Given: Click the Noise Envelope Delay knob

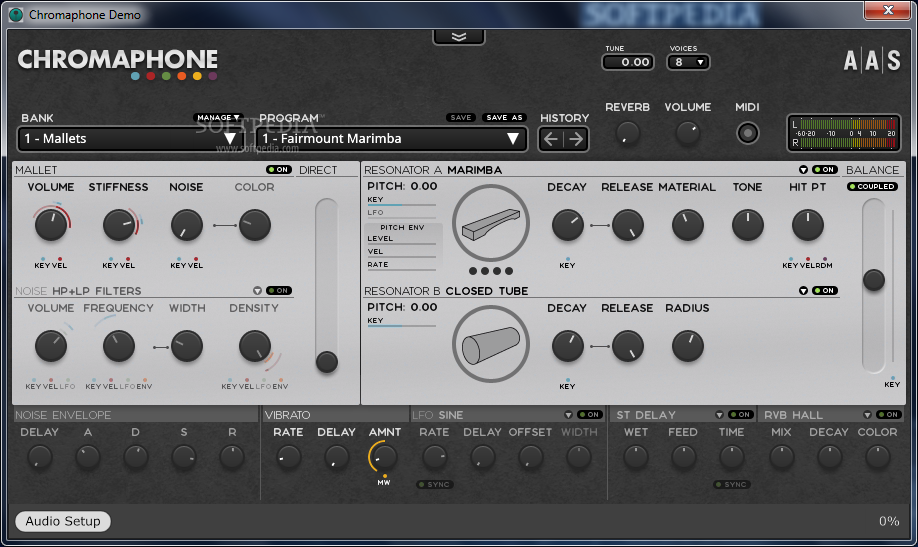Looking at the screenshot, I should [40, 457].
